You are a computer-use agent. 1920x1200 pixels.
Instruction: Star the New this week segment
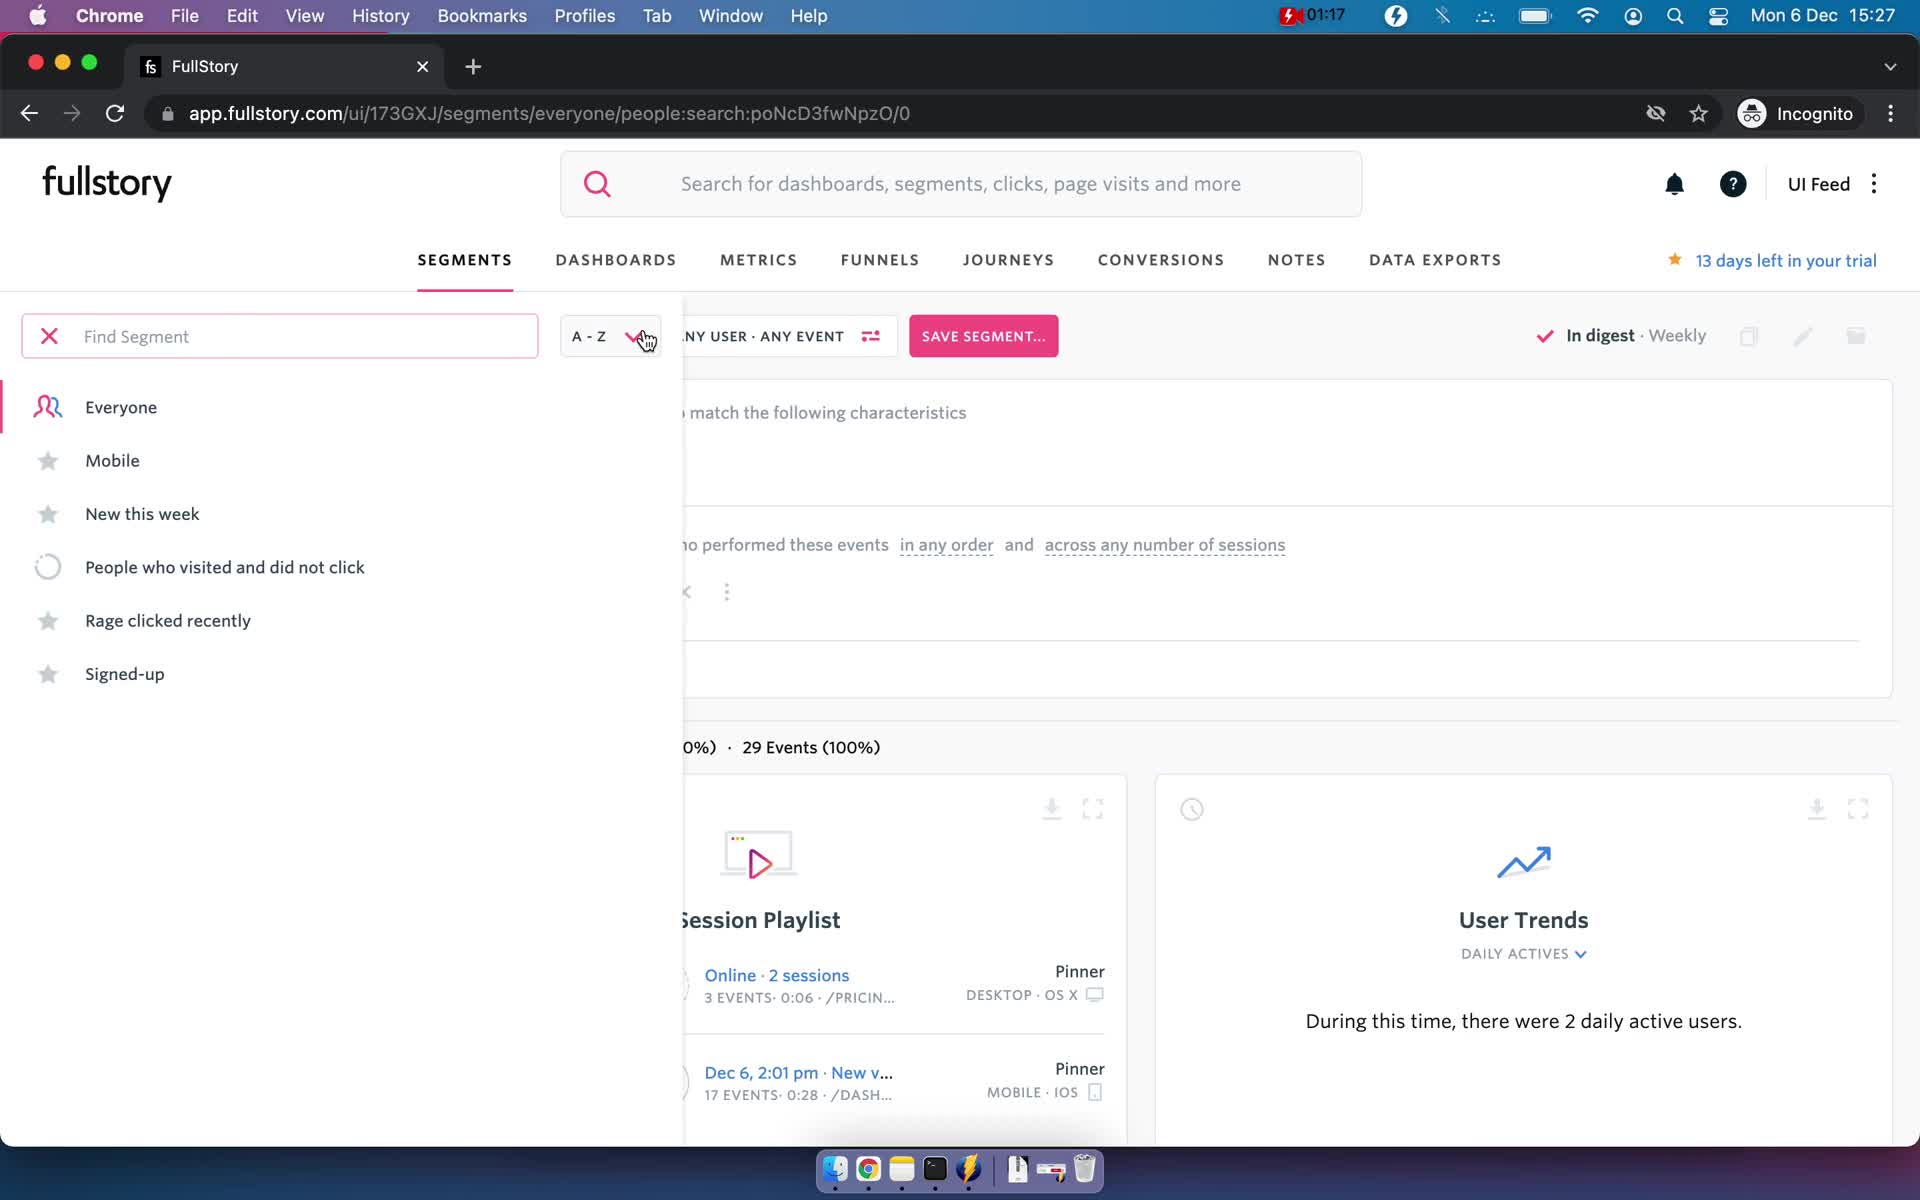[x=47, y=514]
